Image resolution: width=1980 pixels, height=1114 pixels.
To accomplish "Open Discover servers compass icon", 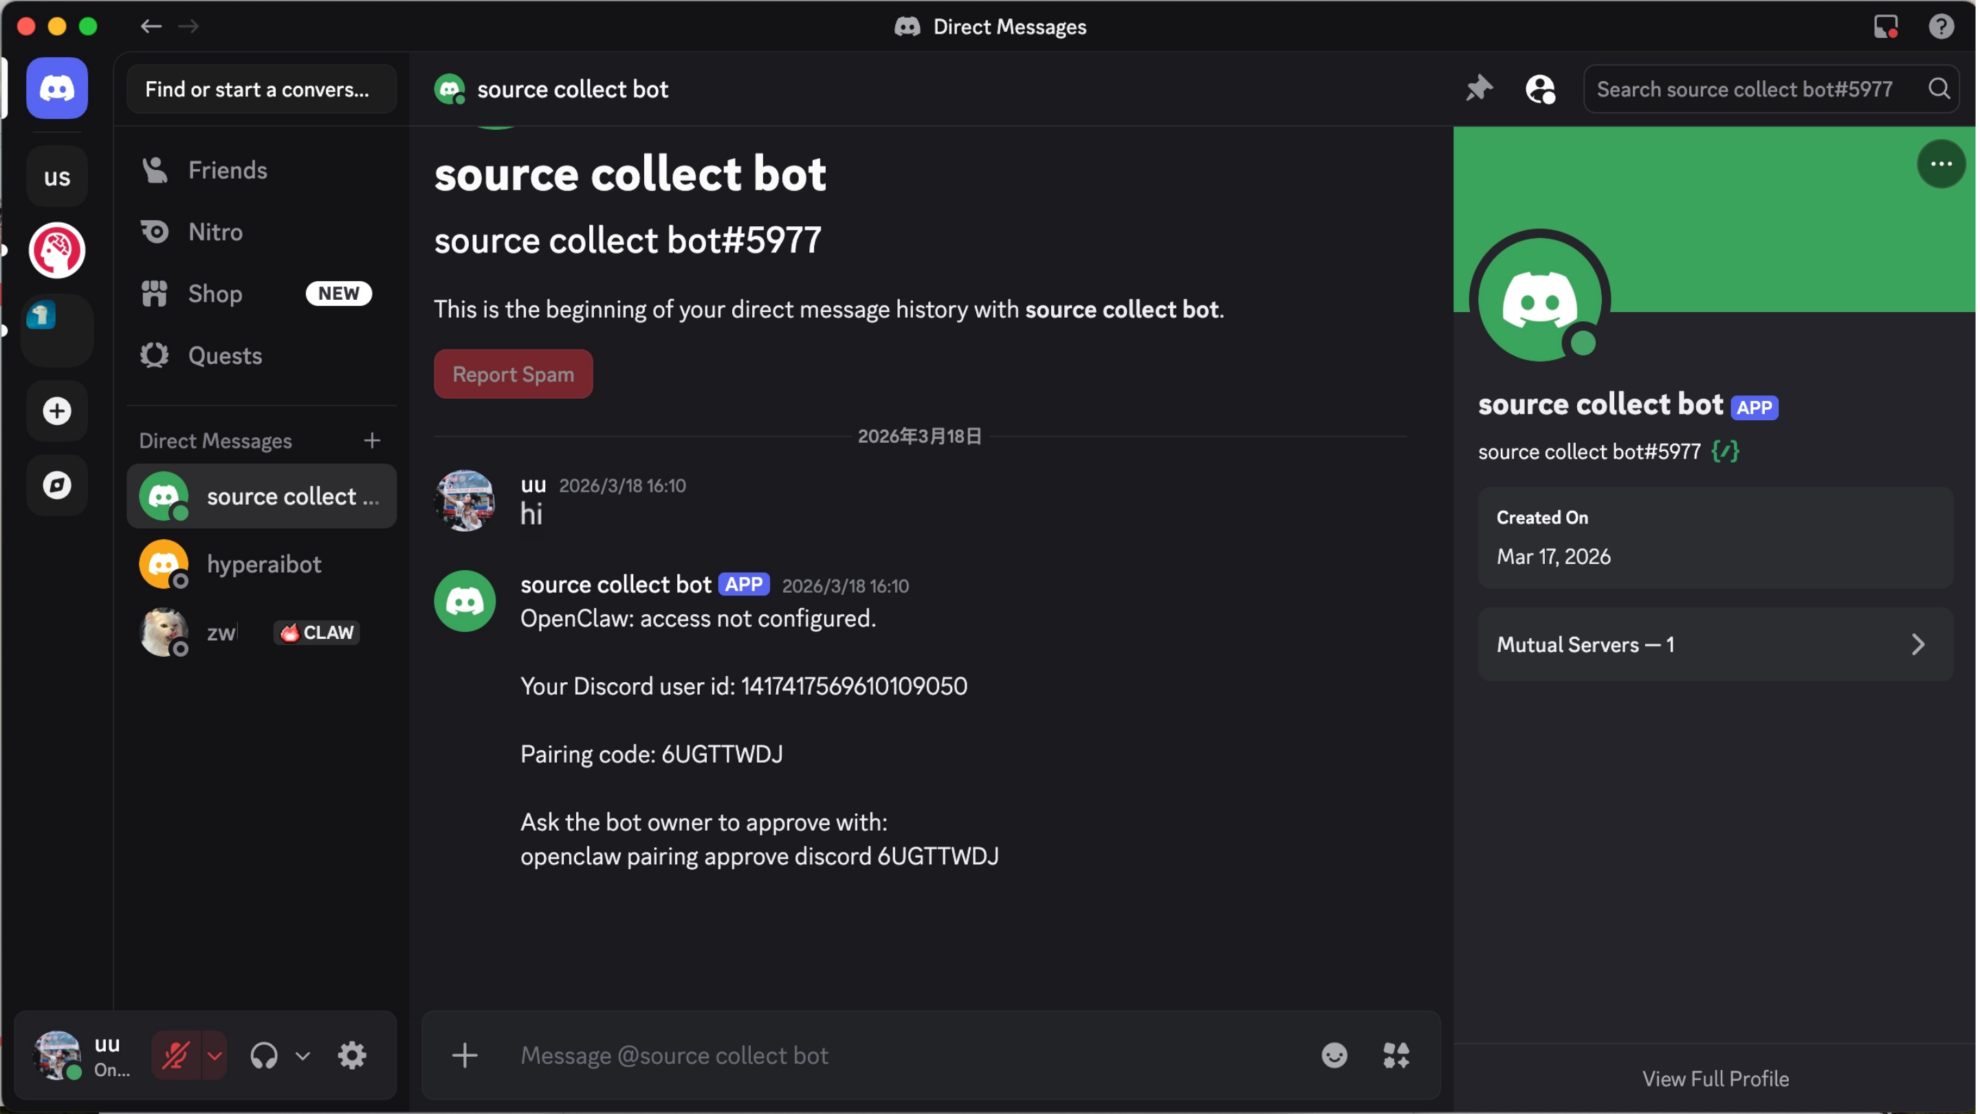I will tap(57, 486).
